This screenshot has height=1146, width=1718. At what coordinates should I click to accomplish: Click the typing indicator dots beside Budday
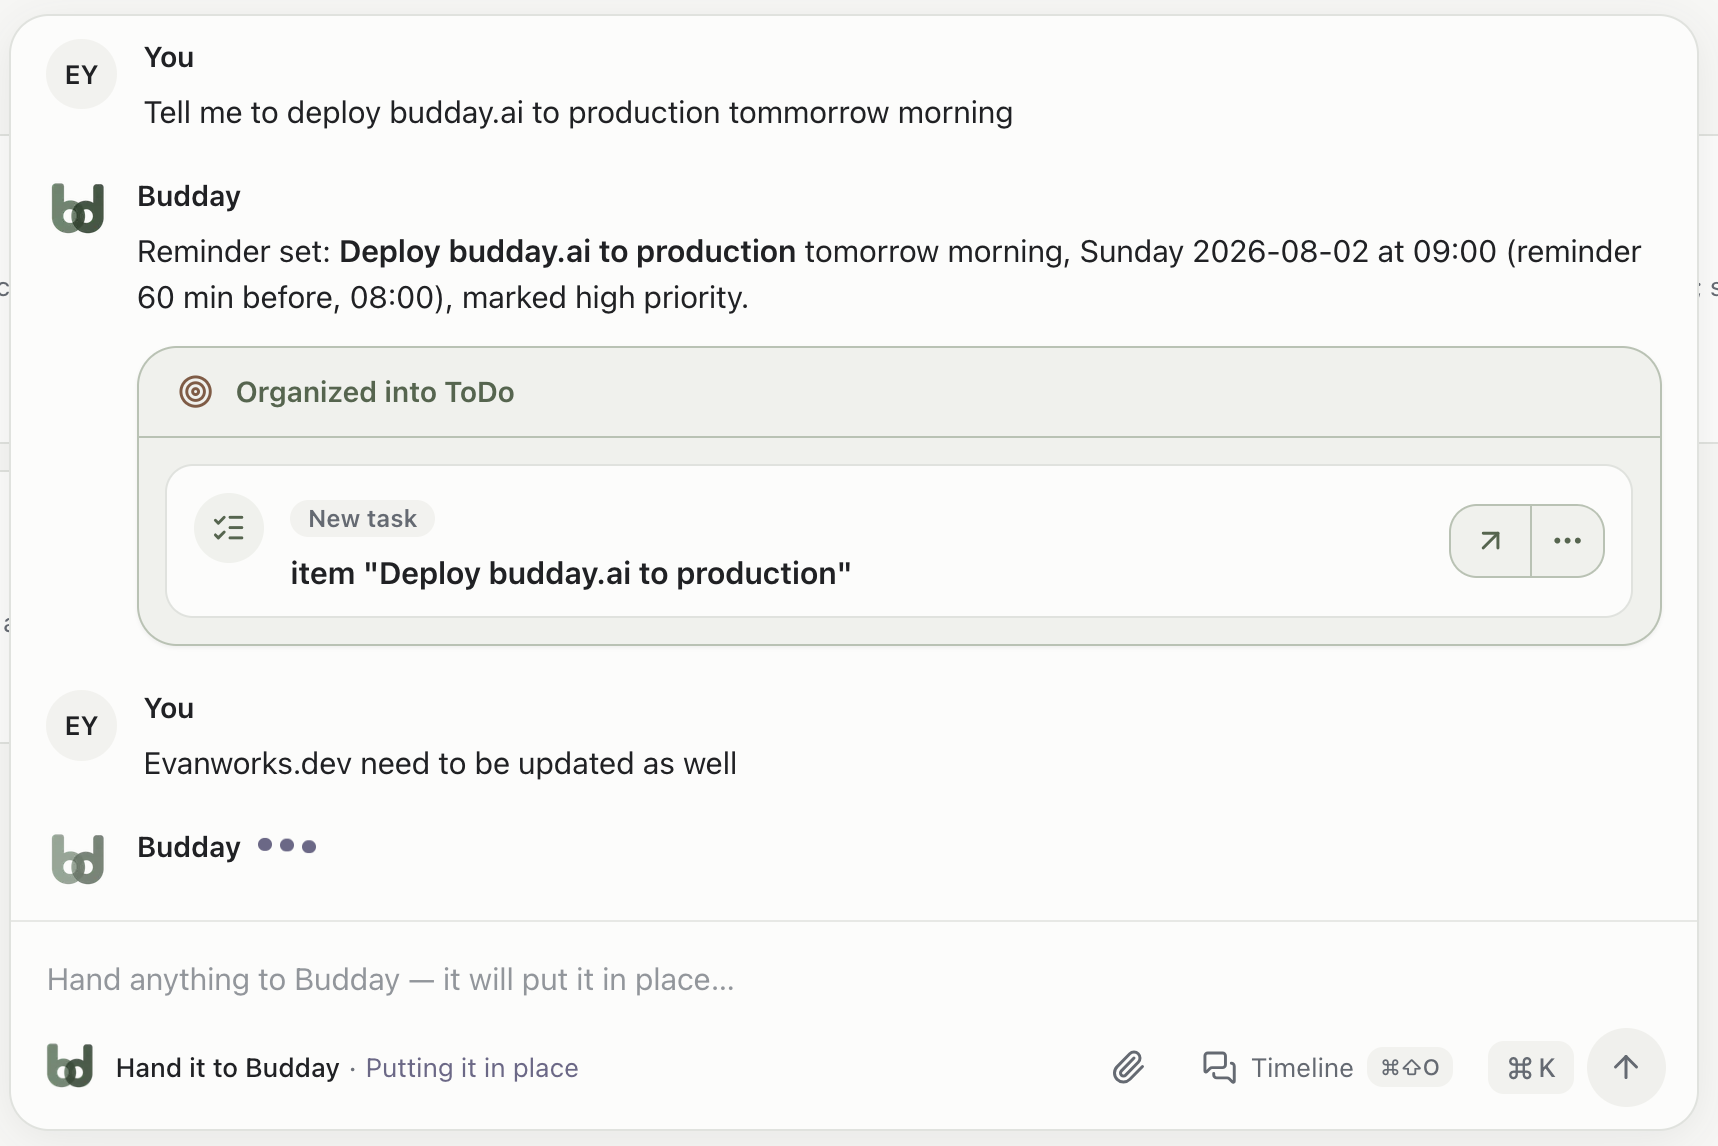tap(287, 846)
